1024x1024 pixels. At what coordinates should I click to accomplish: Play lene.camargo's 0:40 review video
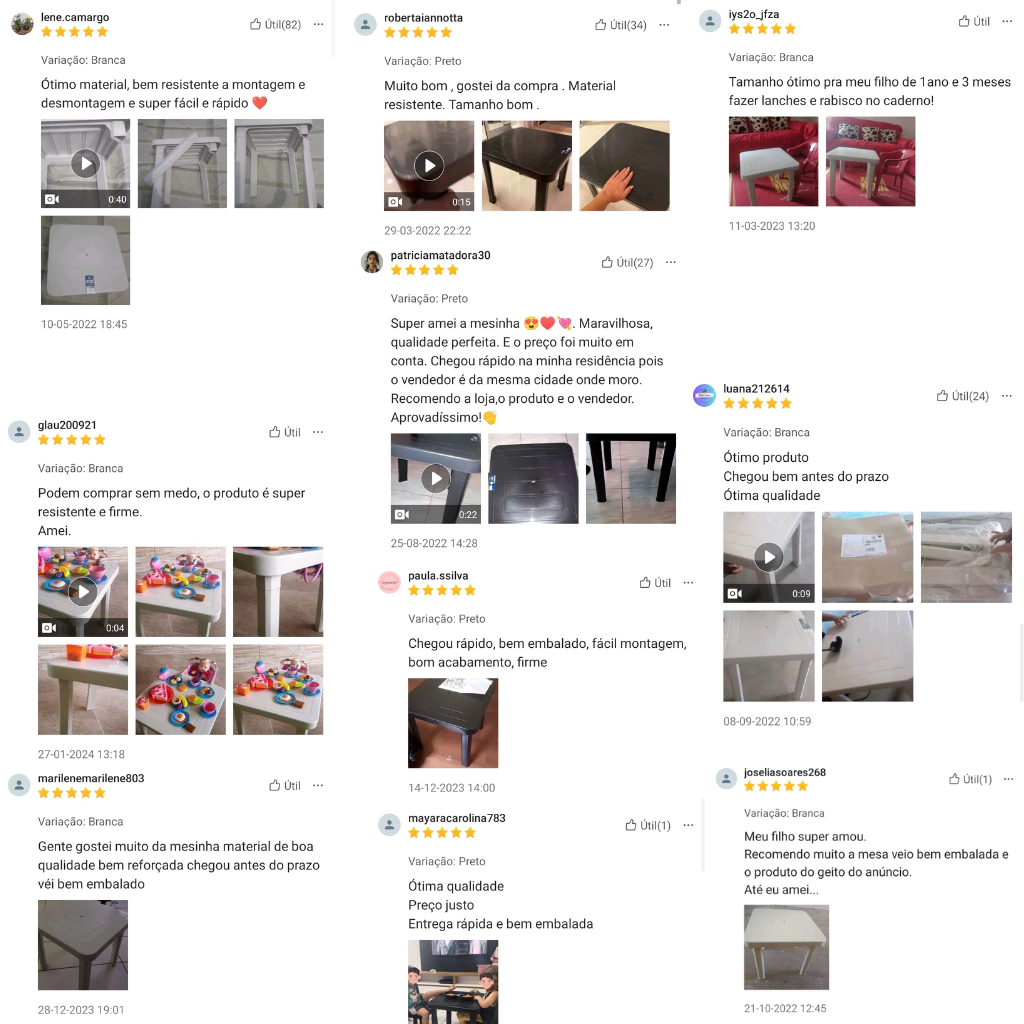86,163
